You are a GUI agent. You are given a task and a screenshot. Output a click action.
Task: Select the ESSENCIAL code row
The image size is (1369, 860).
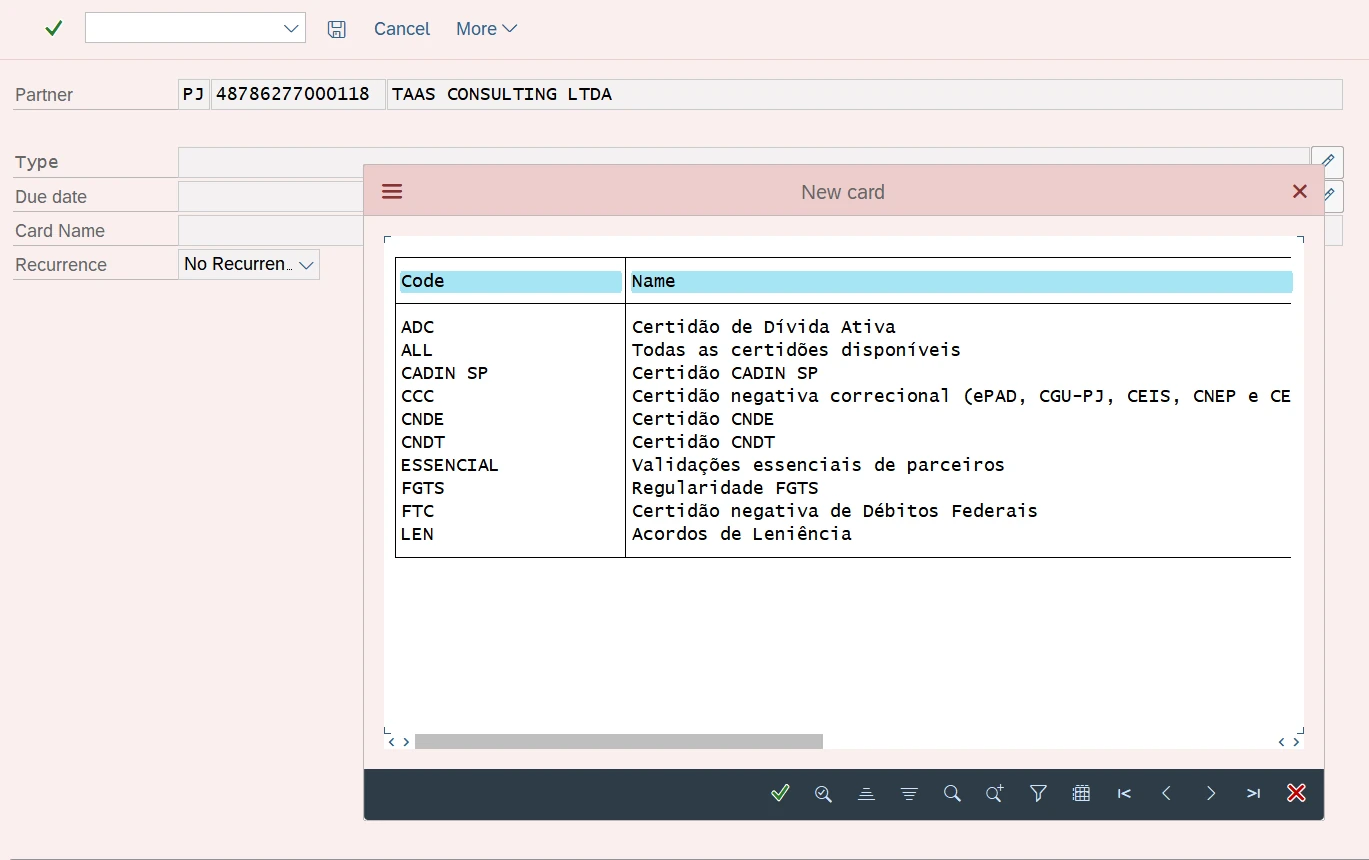[x=449, y=465]
